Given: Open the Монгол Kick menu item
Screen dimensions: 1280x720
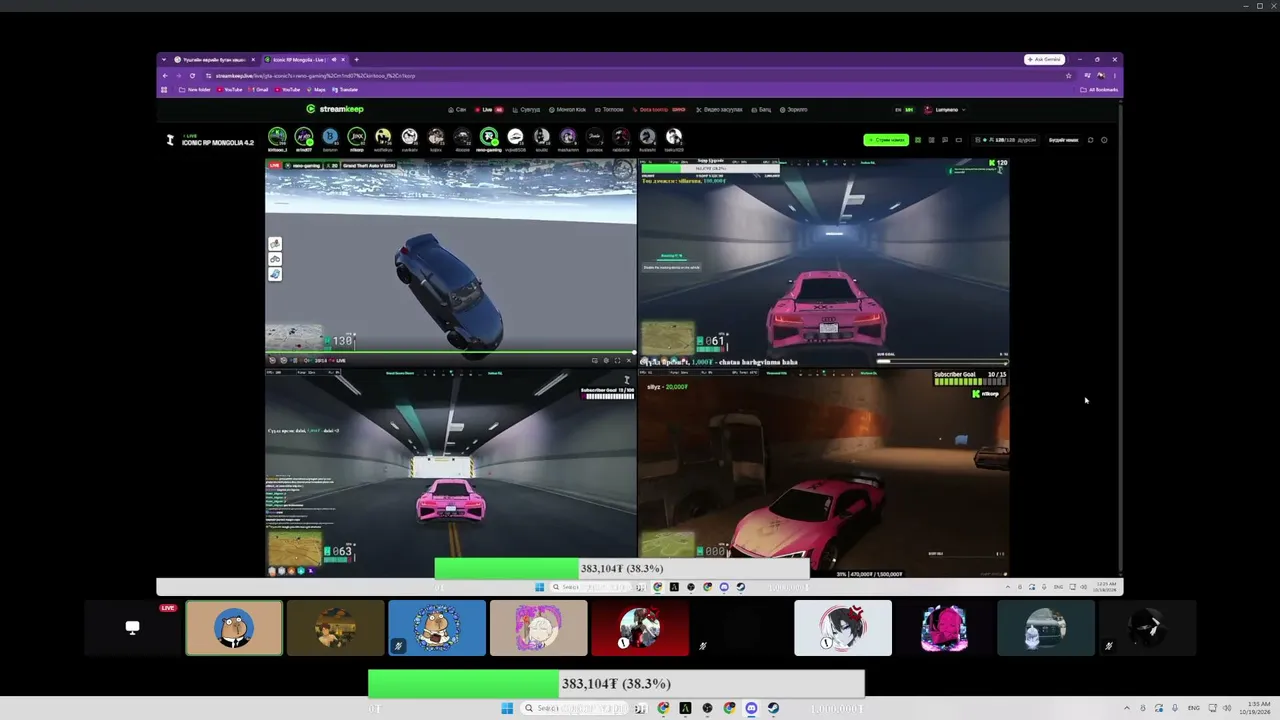Looking at the screenshot, I should point(567,110).
